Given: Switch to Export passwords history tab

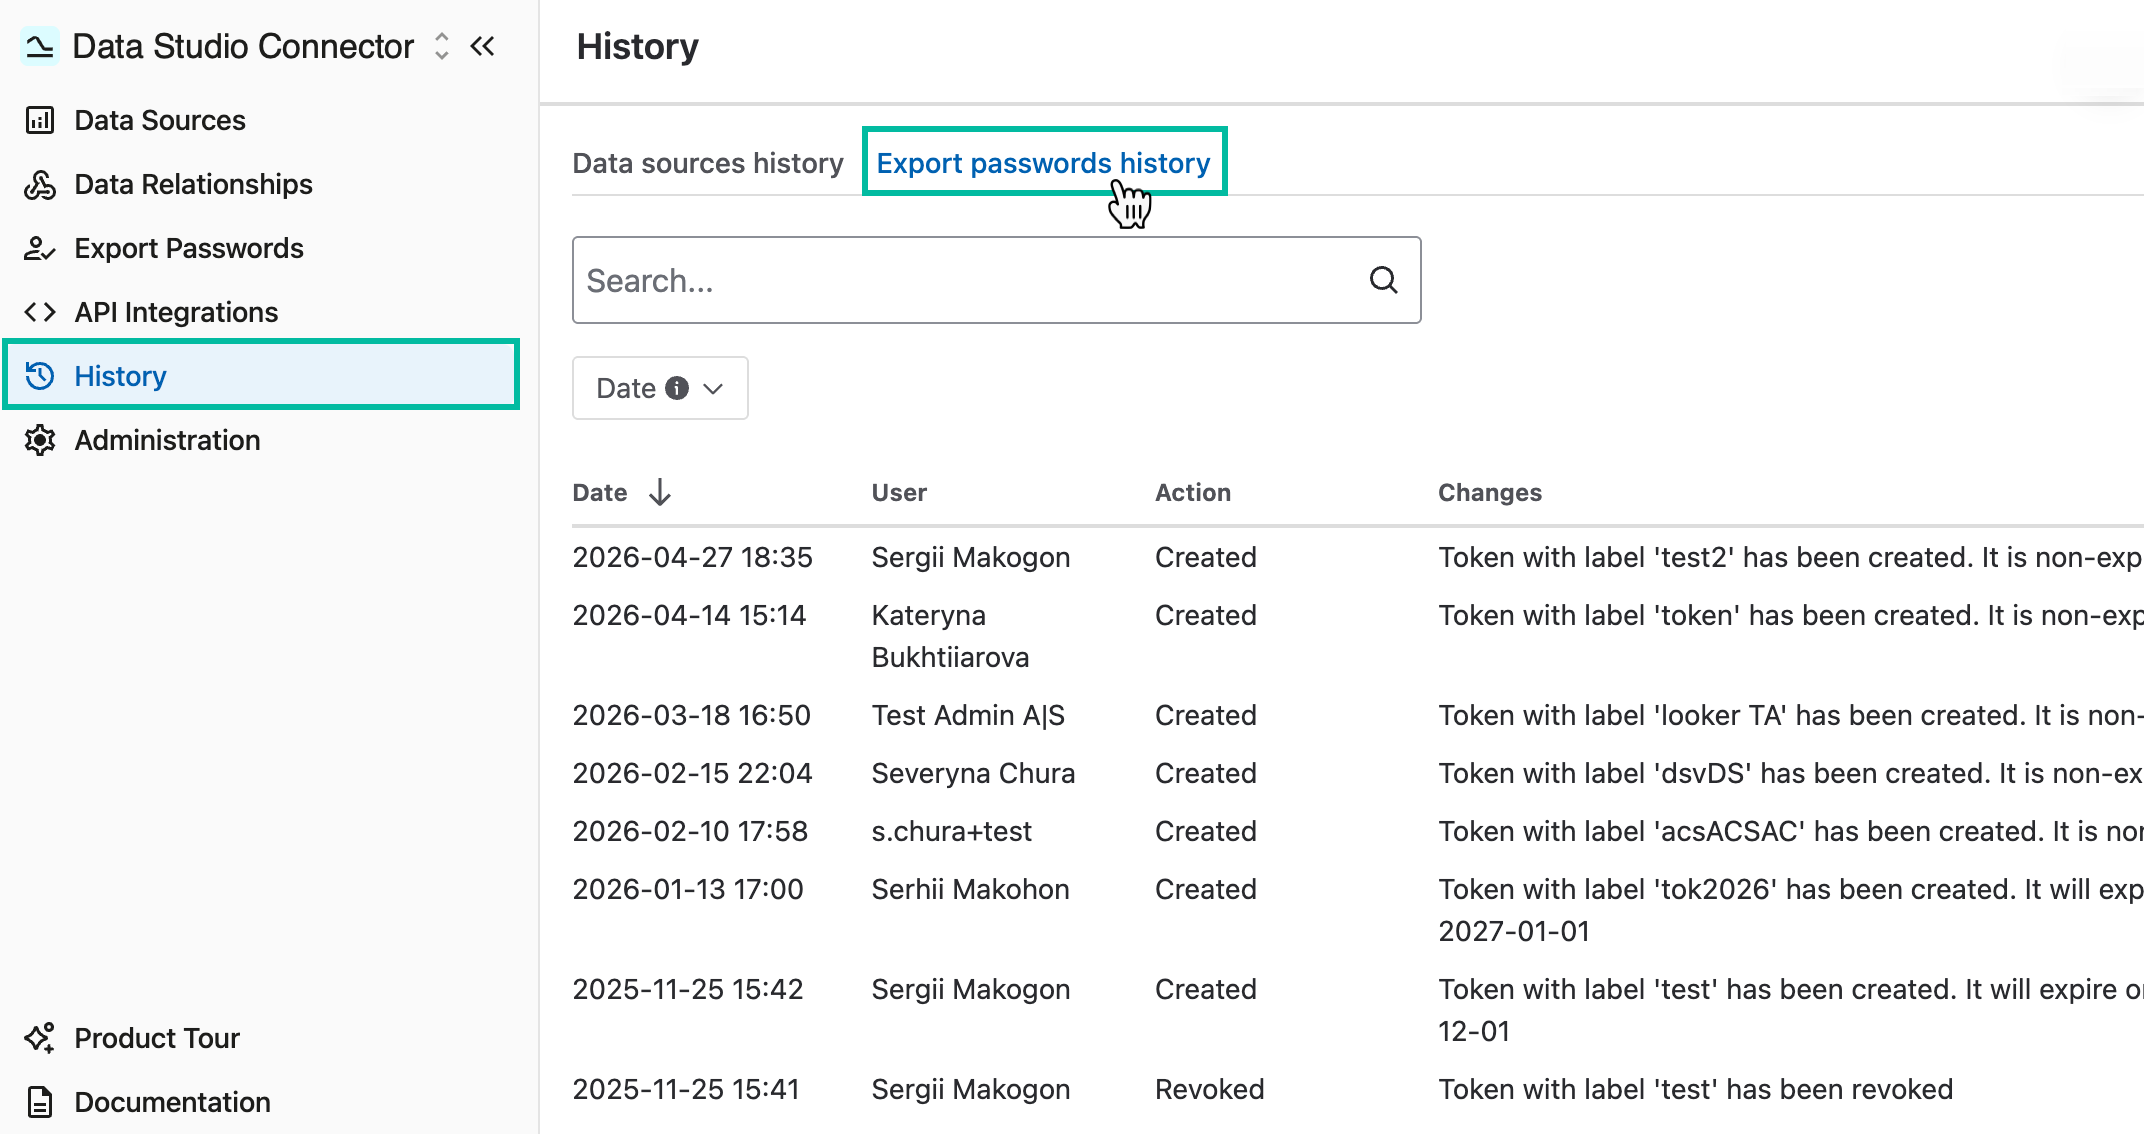Looking at the screenshot, I should pos(1043,162).
